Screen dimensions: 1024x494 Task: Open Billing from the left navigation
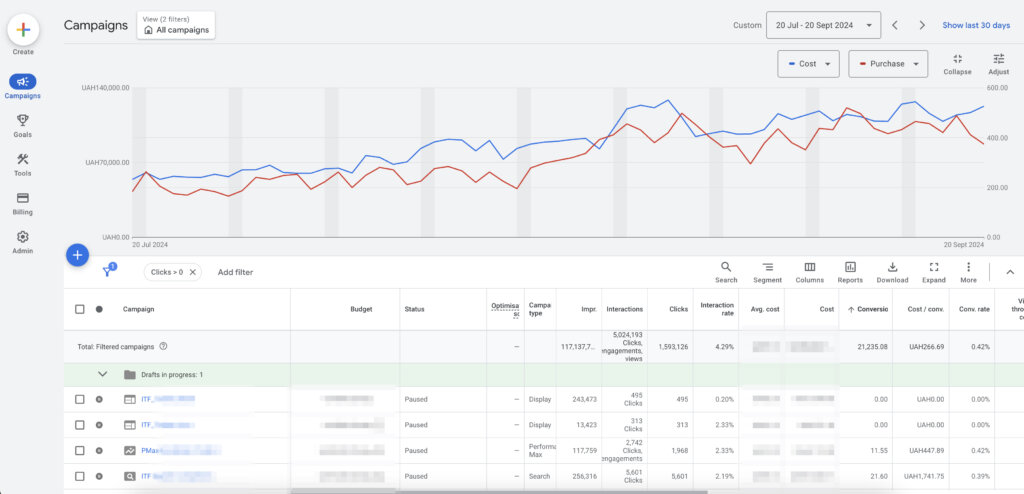tap(22, 203)
